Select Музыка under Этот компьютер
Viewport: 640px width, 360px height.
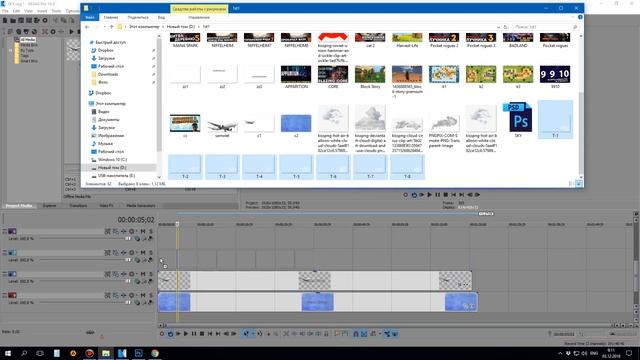(105, 144)
